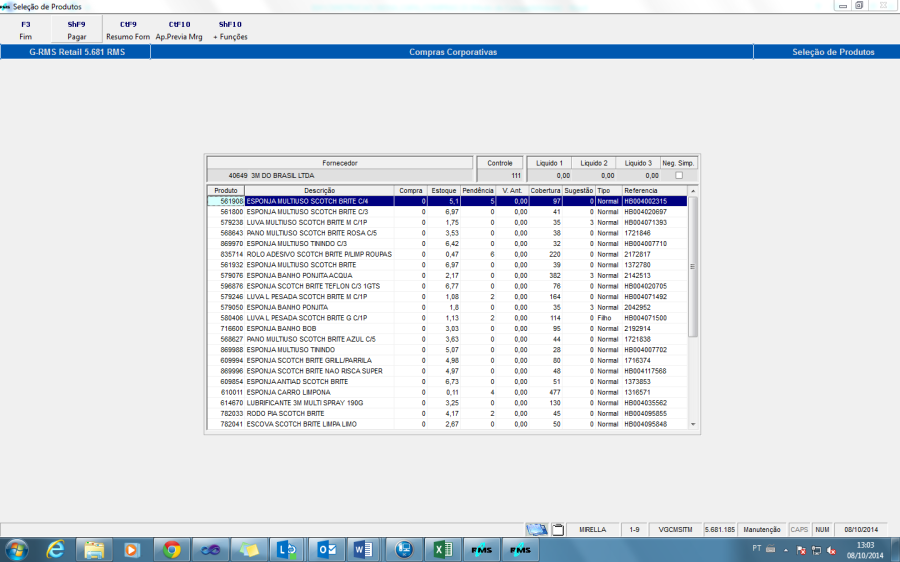Click the Cobertura column header

[545, 191]
